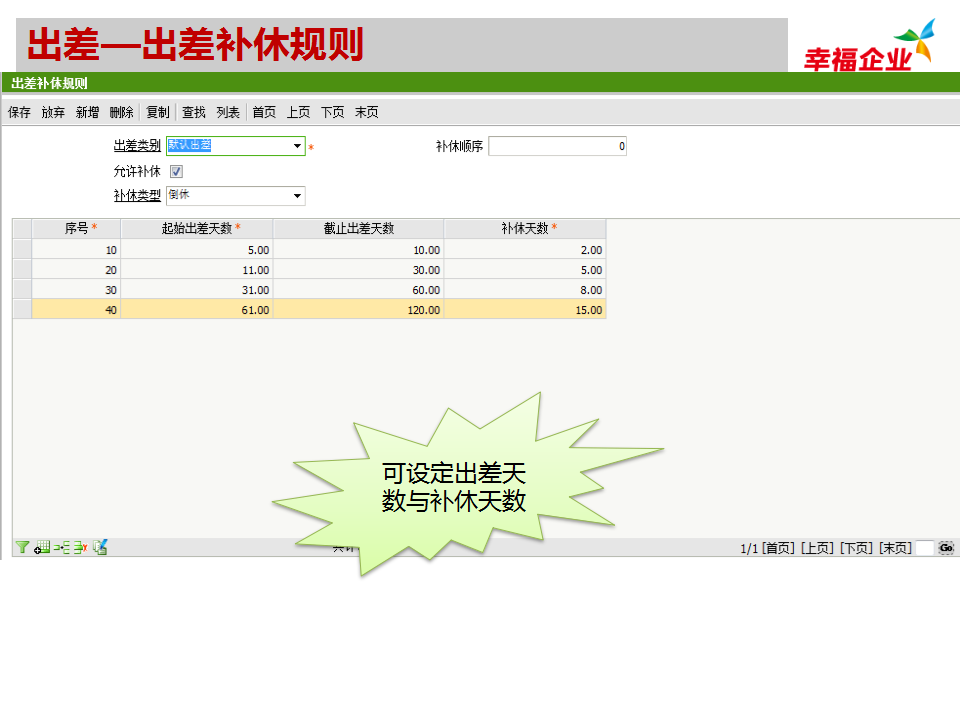The image size is (960, 720).
Task: Click the edit/export grid icon
Action: (100, 547)
